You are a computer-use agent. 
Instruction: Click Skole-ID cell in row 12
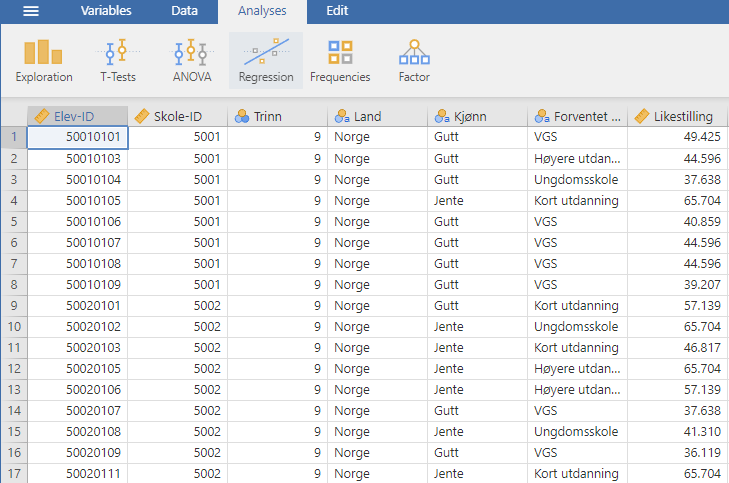tap(178, 369)
